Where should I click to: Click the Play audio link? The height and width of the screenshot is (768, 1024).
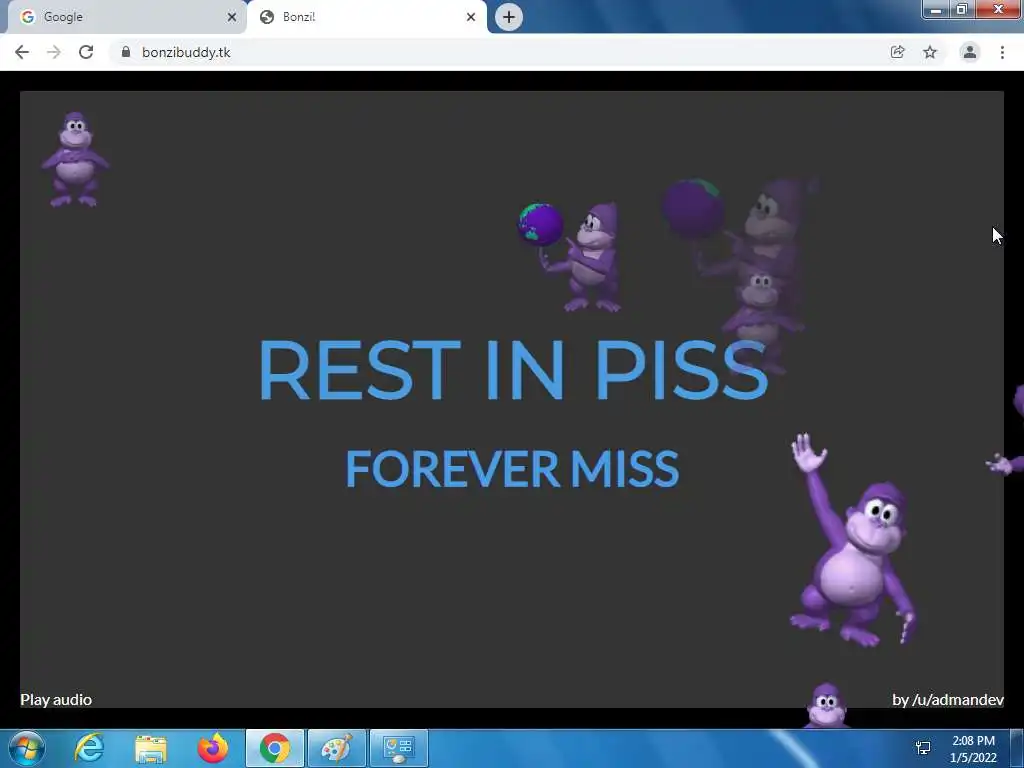[x=56, y=699]
